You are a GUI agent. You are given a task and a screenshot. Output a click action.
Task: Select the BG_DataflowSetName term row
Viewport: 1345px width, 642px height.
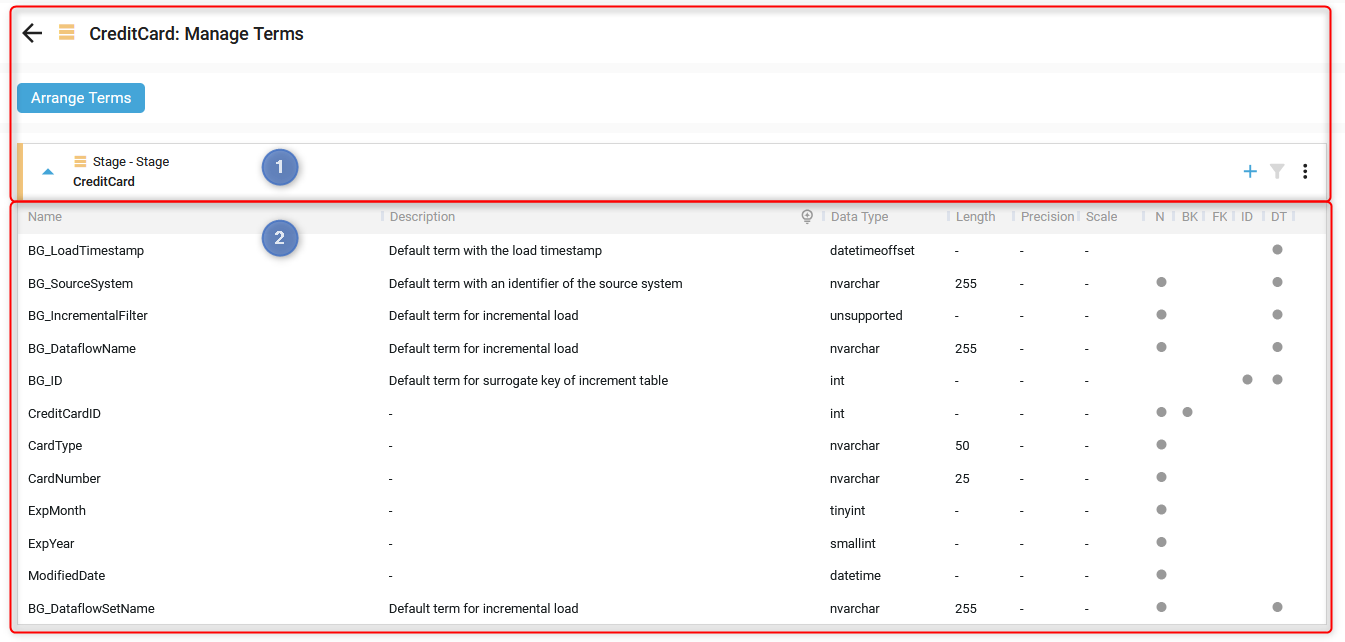[91, 608]
